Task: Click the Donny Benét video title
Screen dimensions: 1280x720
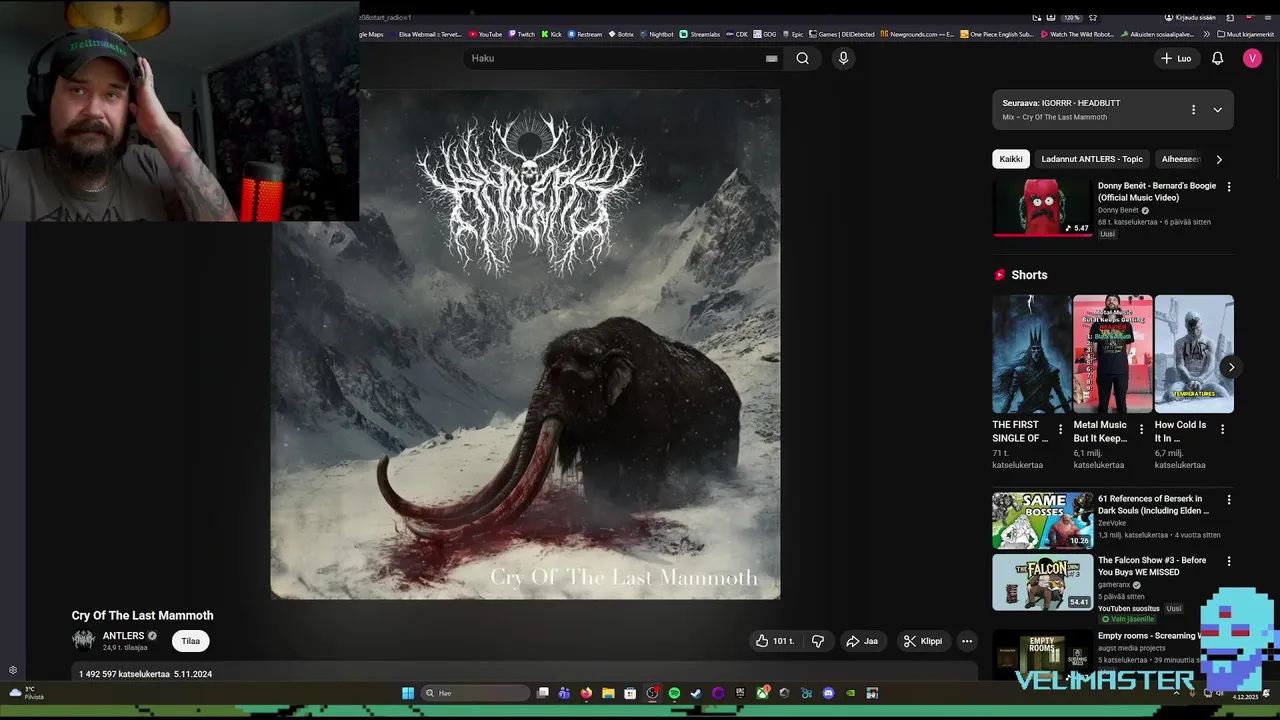Action: pos(1157,192)
